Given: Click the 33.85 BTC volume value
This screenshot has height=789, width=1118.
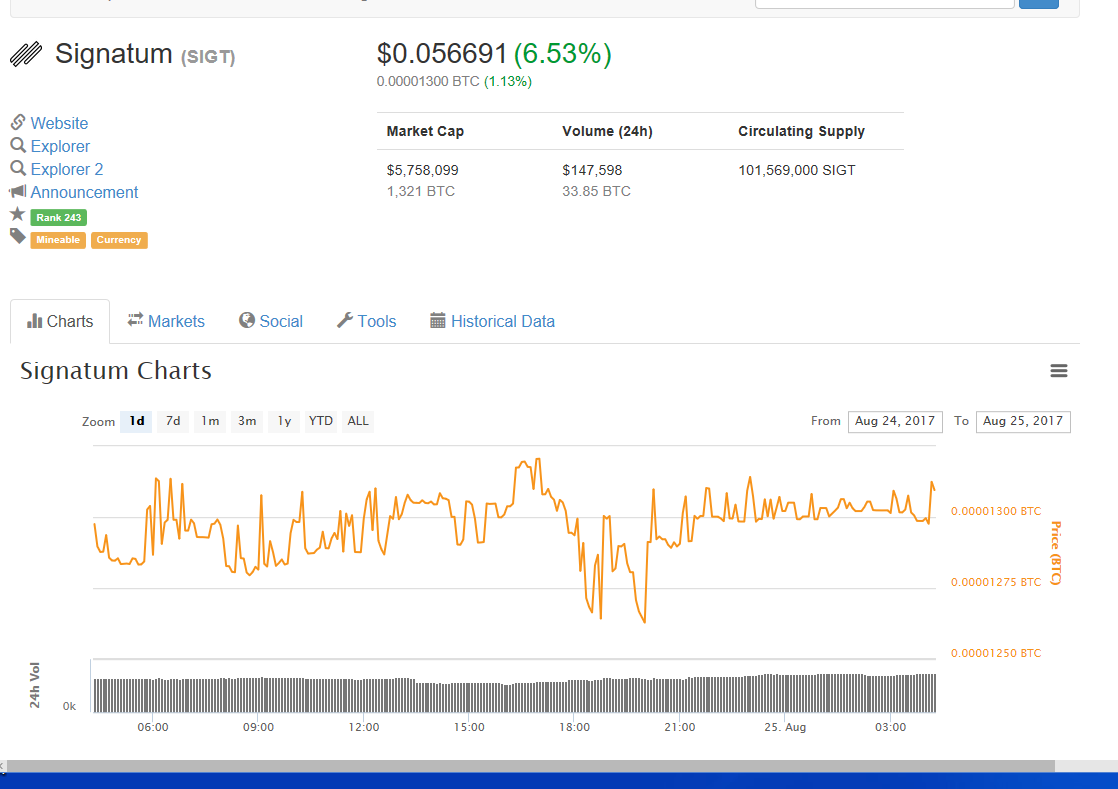Looking at the screenshot, I should 596,191.
